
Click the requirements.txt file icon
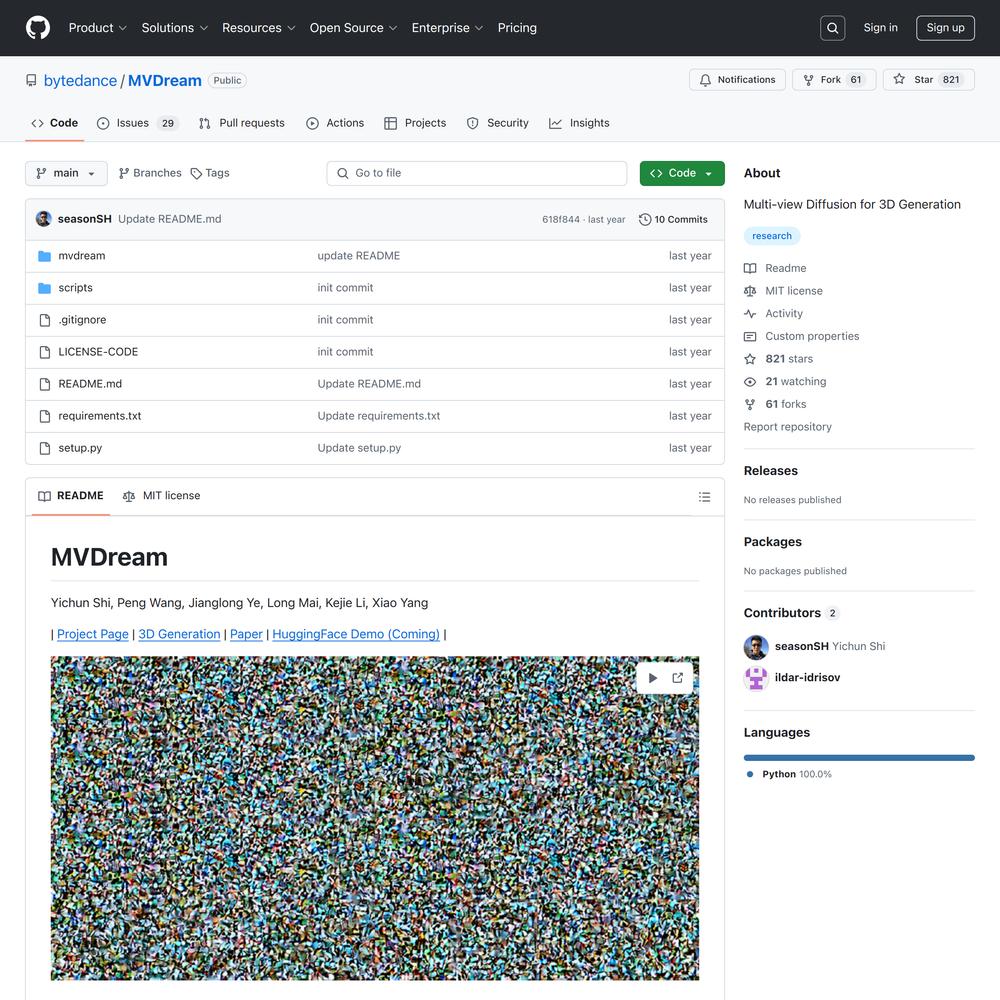45,416
